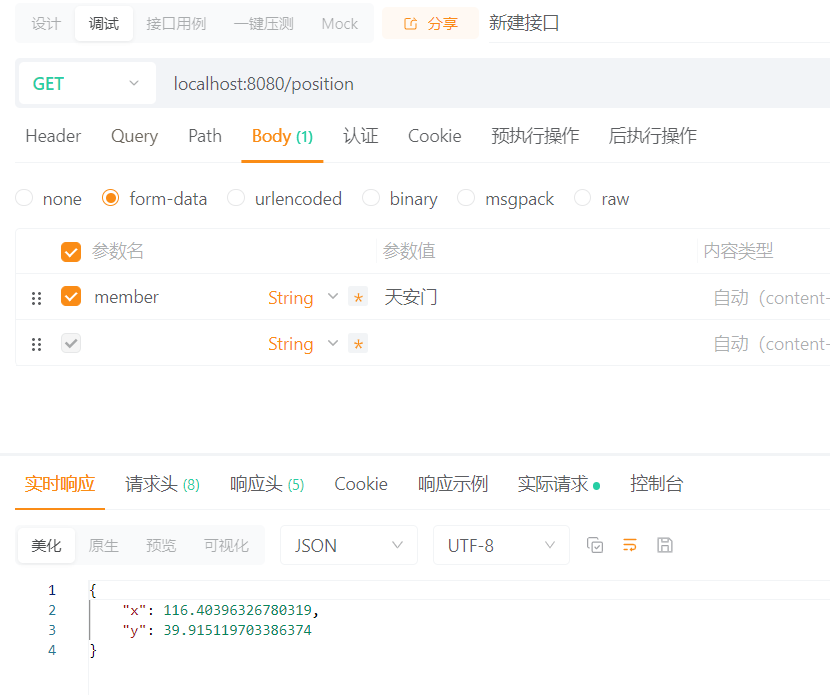Select the raw body type radio button
830x695 pixels.
point(583,199)
